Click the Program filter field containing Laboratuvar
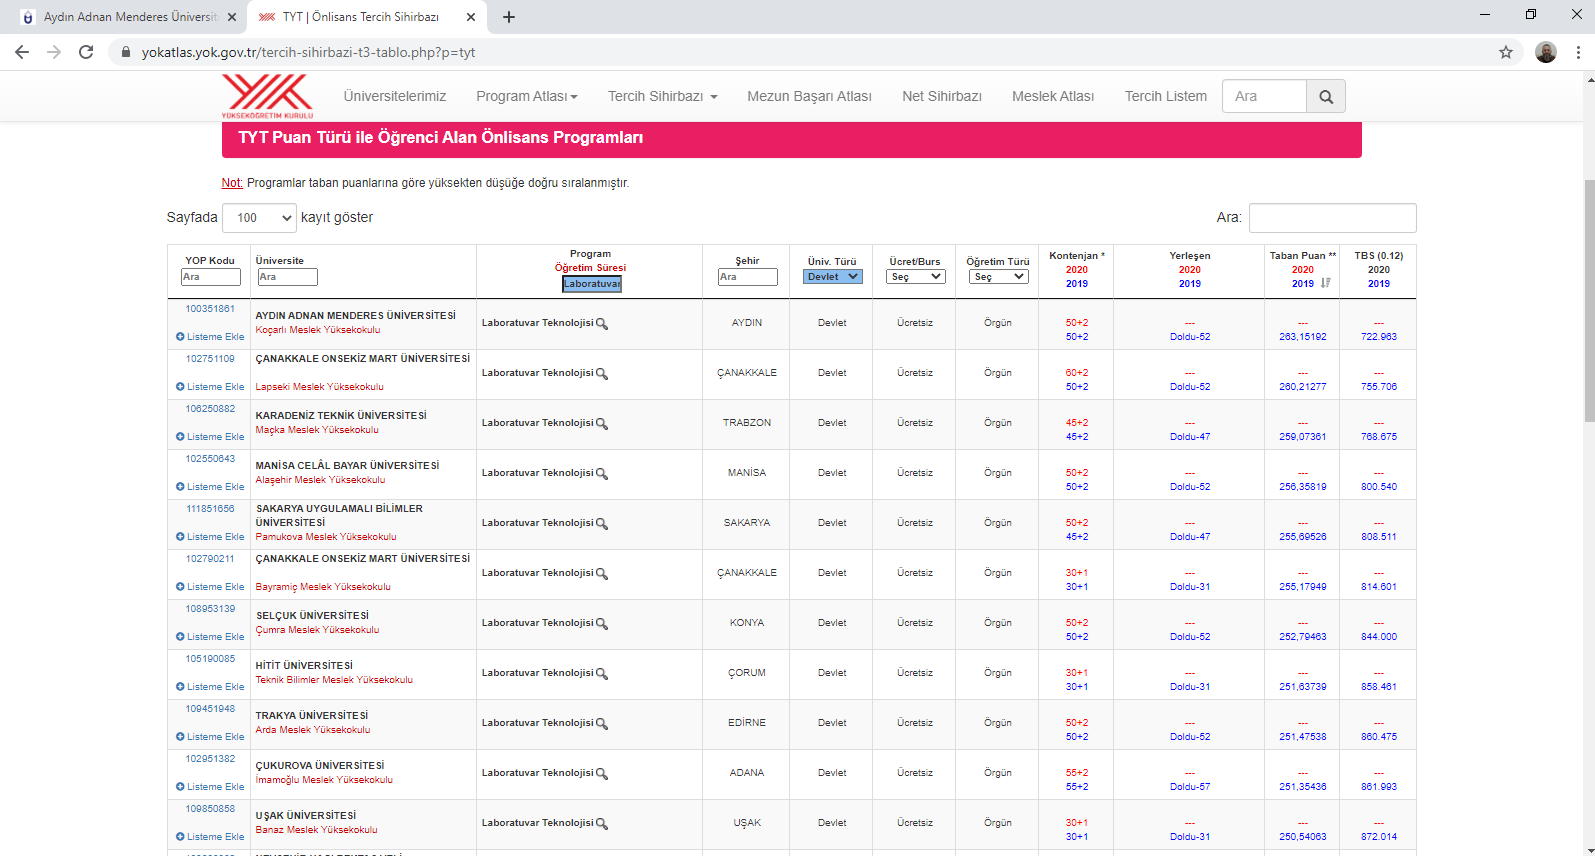 (x=592, y=284)
